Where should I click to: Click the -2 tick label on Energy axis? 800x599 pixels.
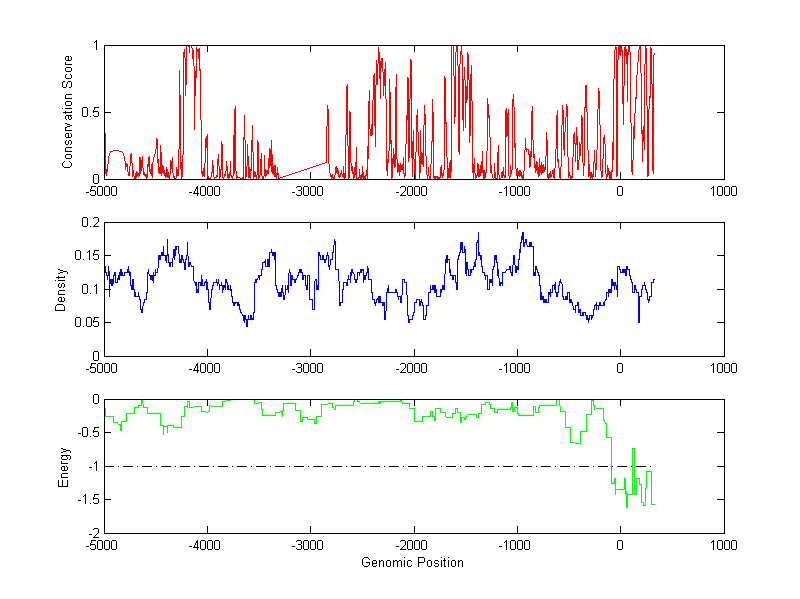coord(91,533)
